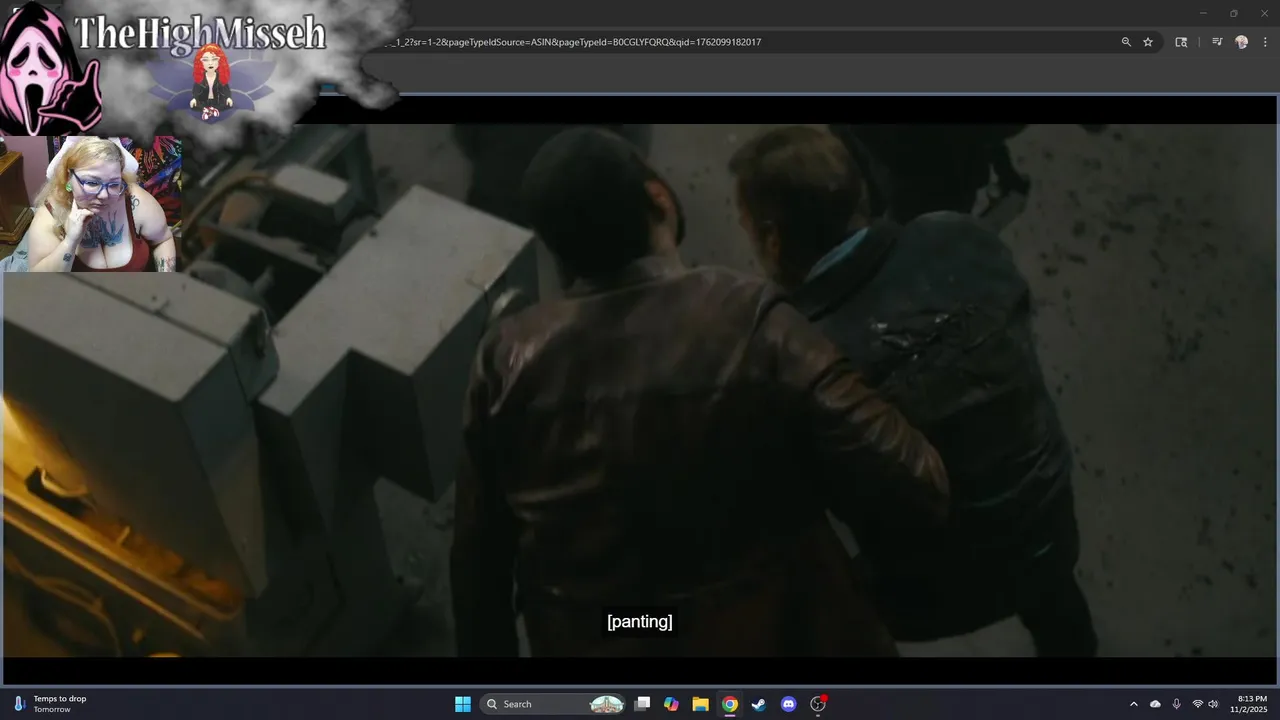Open Steam from the taskbar

(x=759, y=704)
